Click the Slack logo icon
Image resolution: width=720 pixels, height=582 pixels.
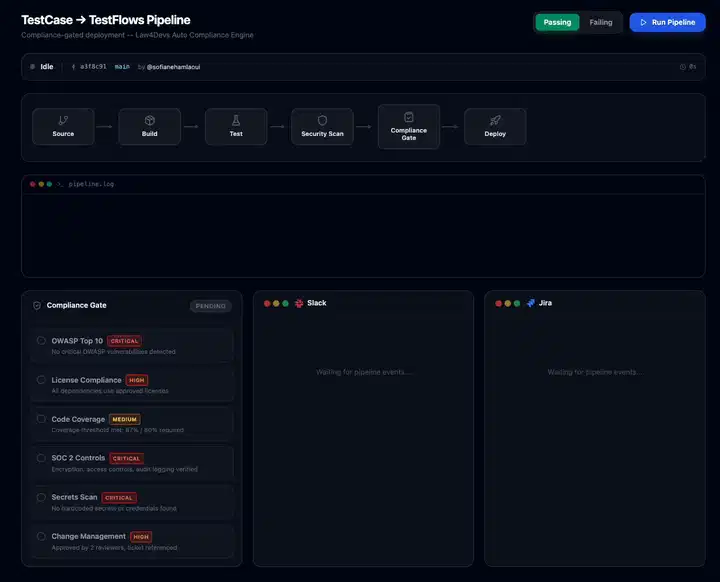(299, 303)
